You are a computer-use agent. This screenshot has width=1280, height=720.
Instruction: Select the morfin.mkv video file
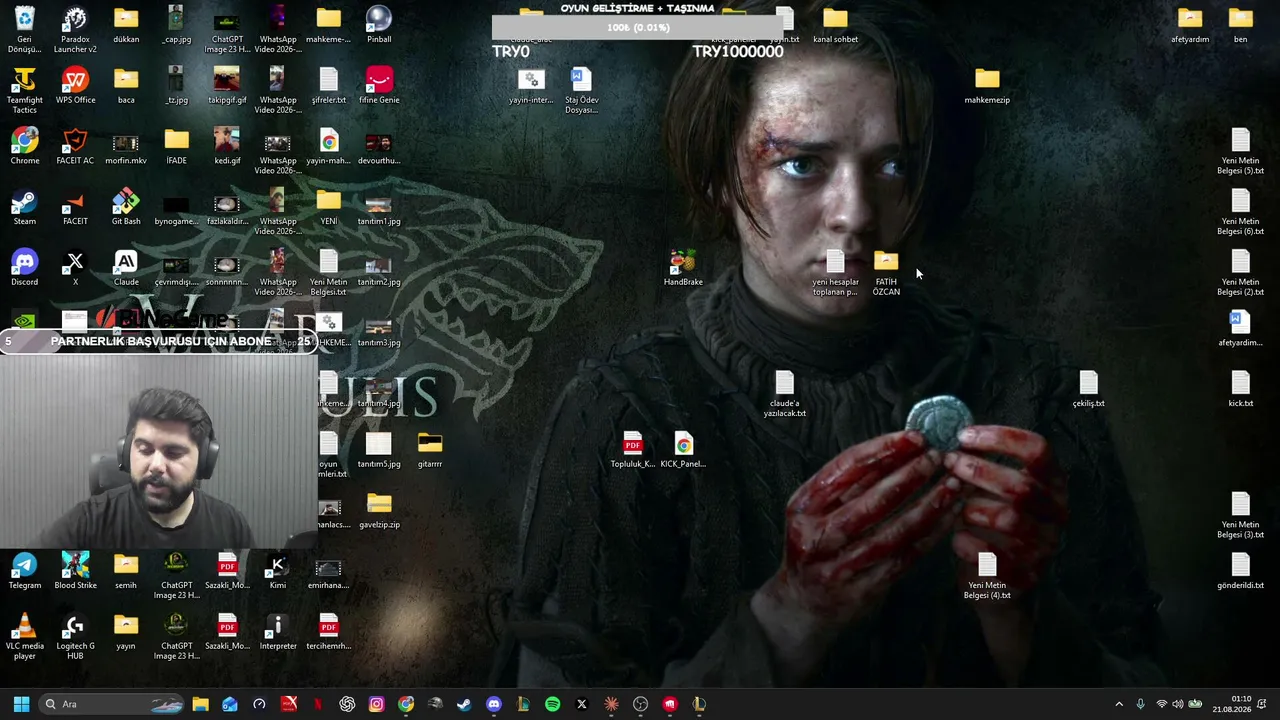coord(126,146)
